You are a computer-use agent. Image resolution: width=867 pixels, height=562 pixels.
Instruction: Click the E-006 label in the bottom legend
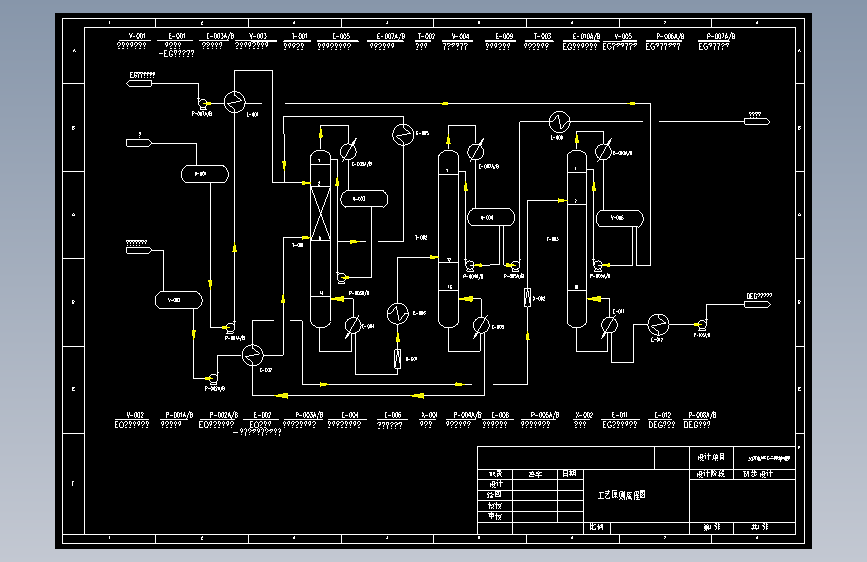tap(393, 415)
